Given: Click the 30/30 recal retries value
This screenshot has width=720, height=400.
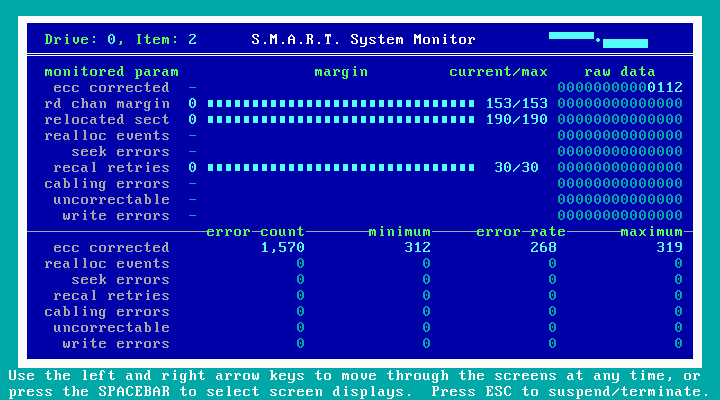Looking at the screenshot, I should (516, 168).
